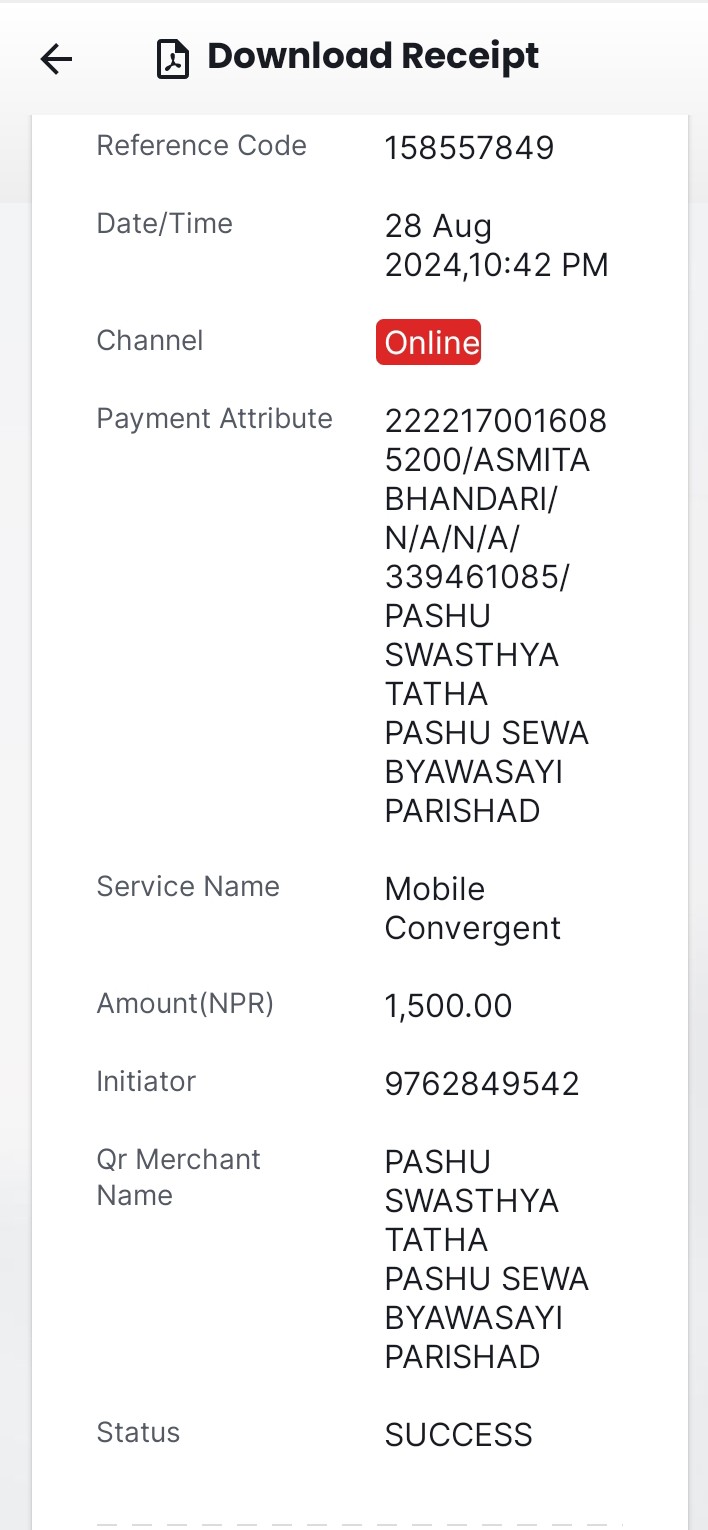This screenshot has width=708, height=1530.
Task: Tap the SUCCESS status value
Action: coord(458,1435)
